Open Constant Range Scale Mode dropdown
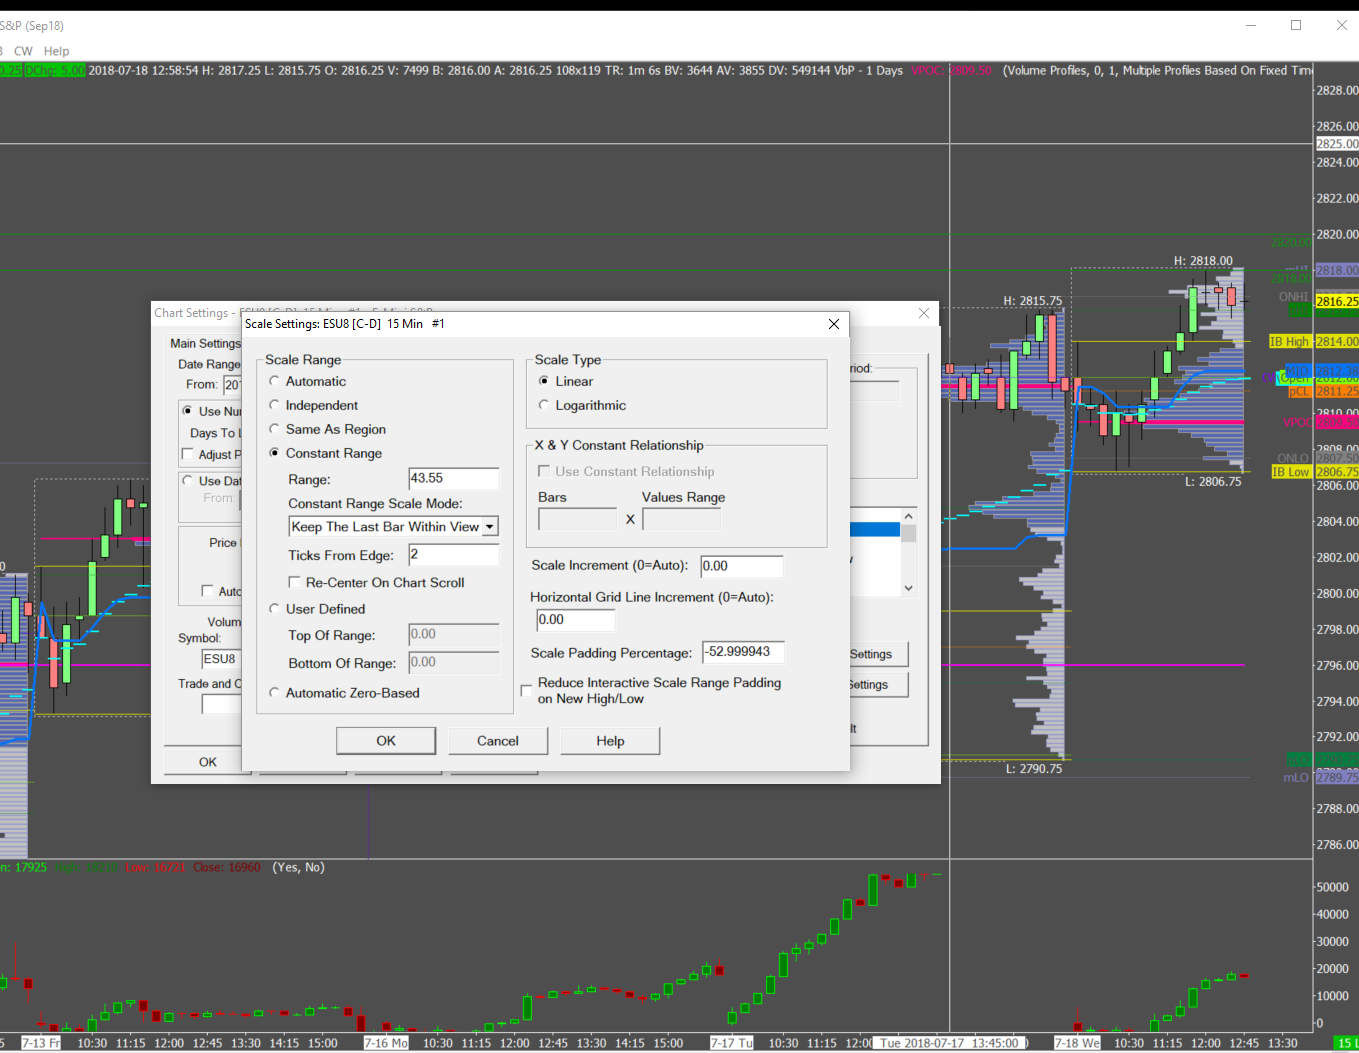The height and width of the screenshot is (1053, 1359). pyautogui.click(x=489, y=527)
